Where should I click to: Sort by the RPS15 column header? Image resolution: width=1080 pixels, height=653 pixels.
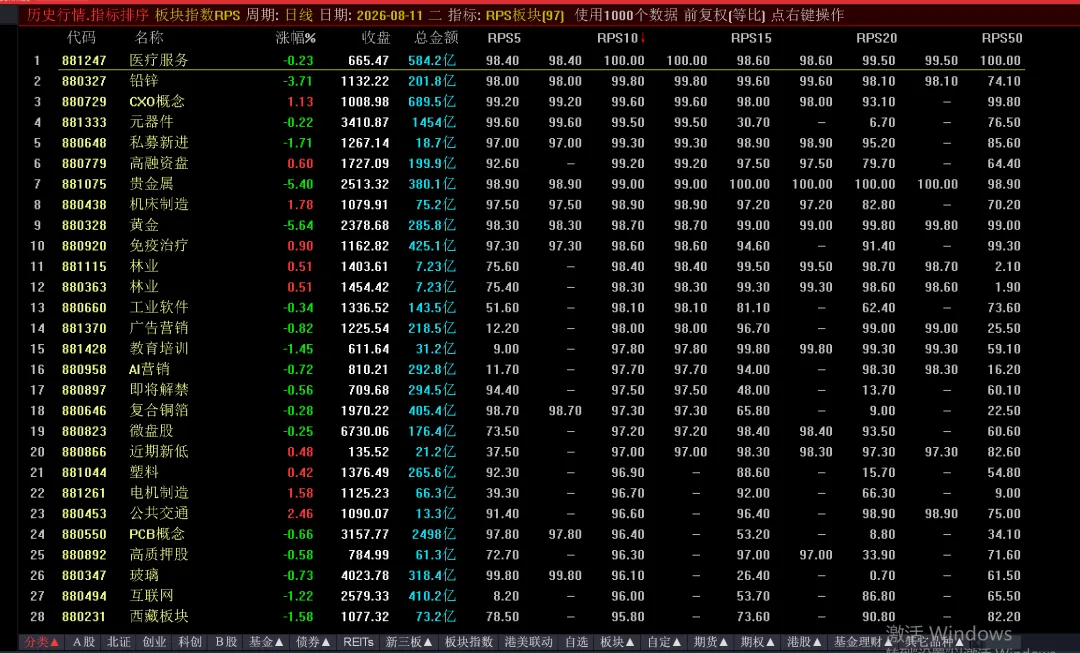click(751, 38)
